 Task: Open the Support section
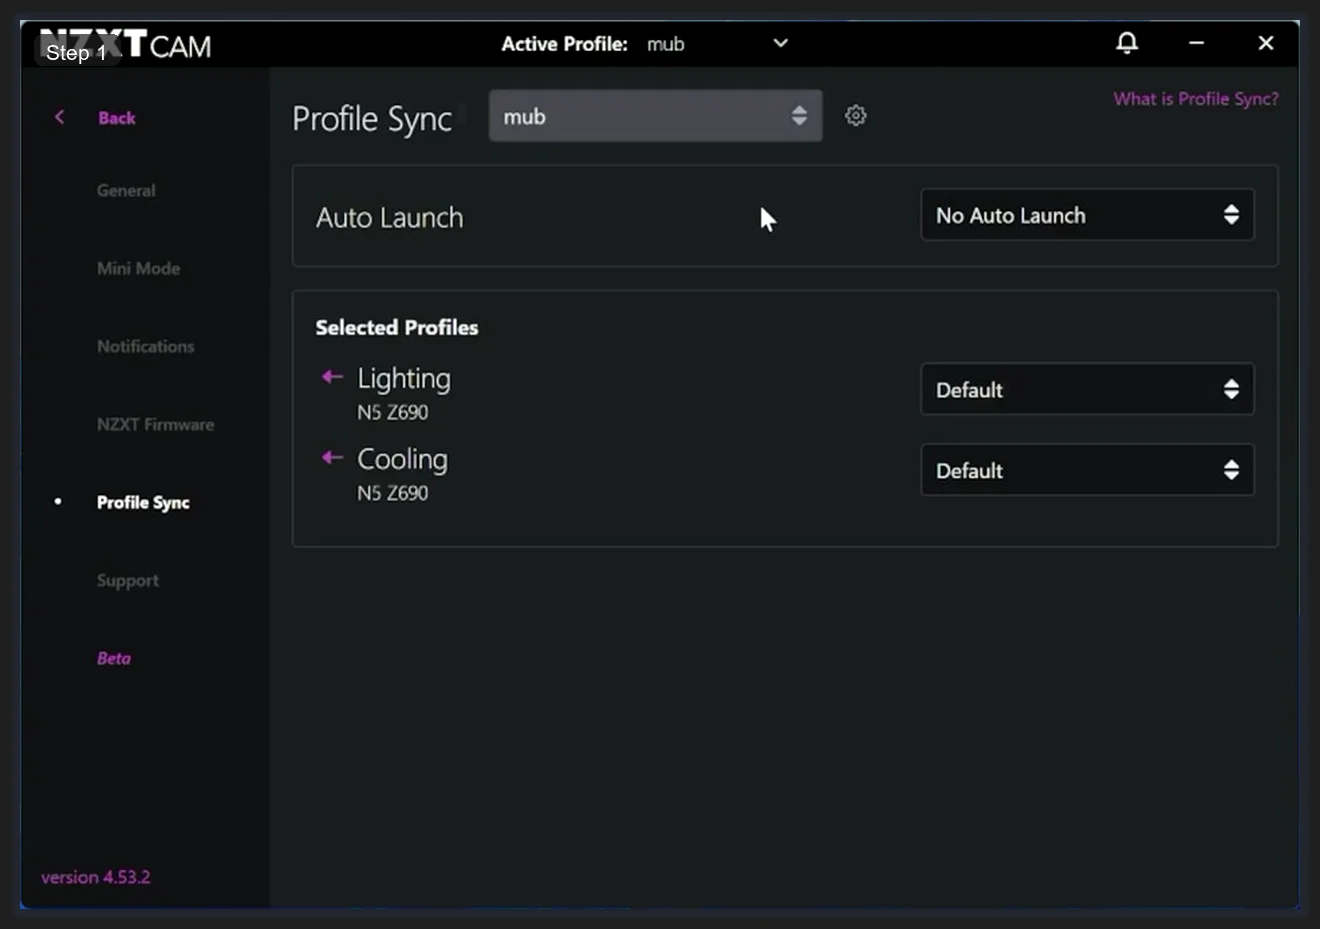pyautogui.click(x=127, y=580)
